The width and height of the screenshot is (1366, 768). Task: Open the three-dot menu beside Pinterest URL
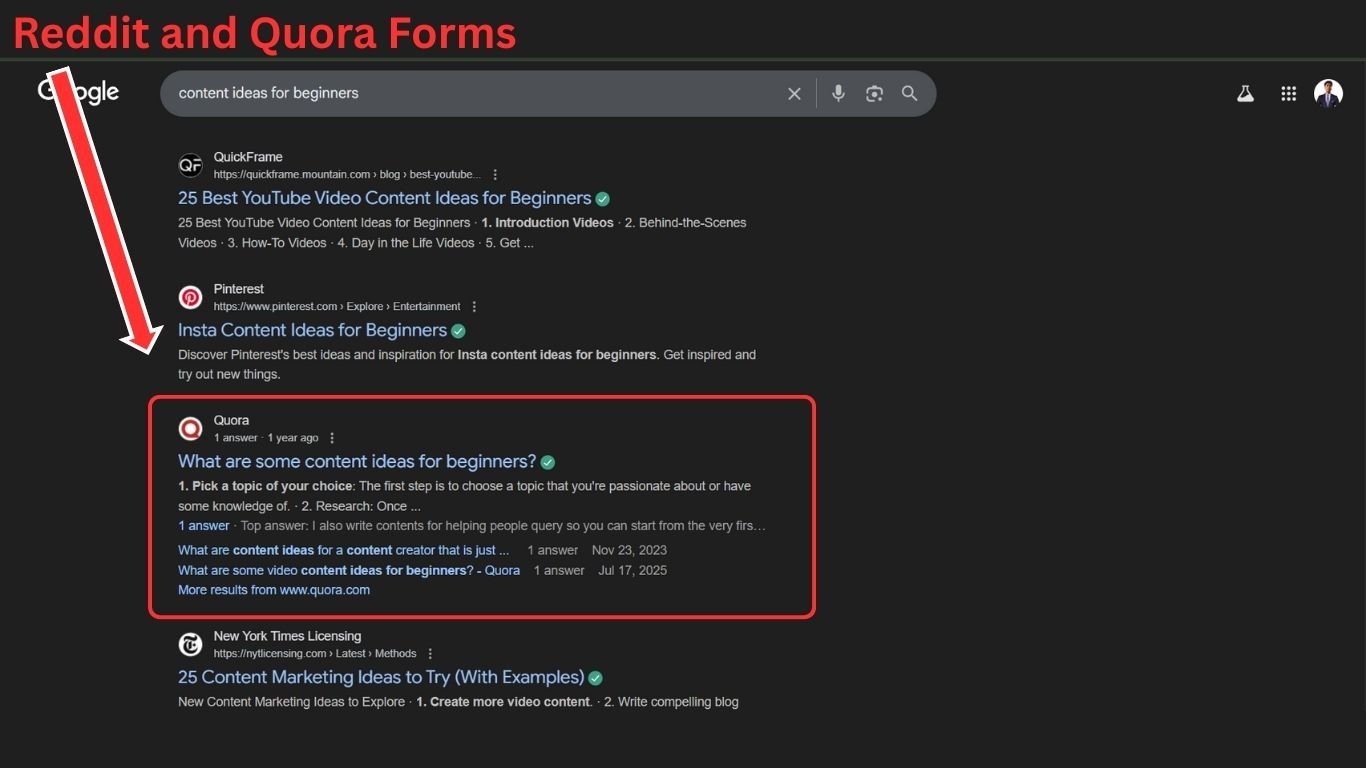click(474, 307)
